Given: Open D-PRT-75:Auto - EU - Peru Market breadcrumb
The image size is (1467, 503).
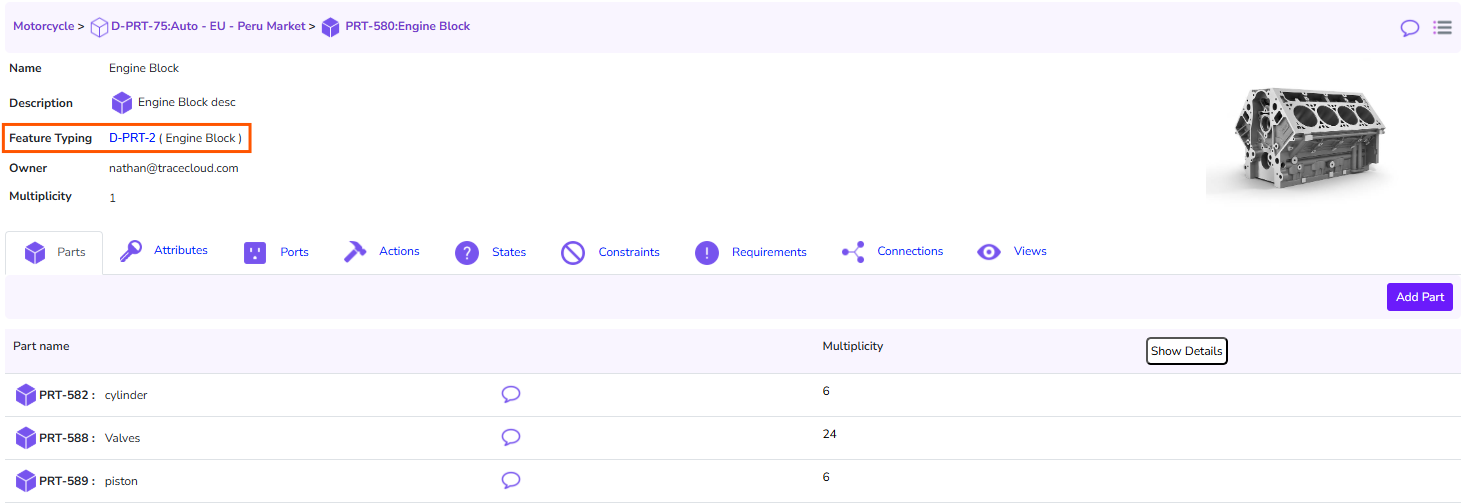Looking at the screenshot, I should (x=208, y=26).
